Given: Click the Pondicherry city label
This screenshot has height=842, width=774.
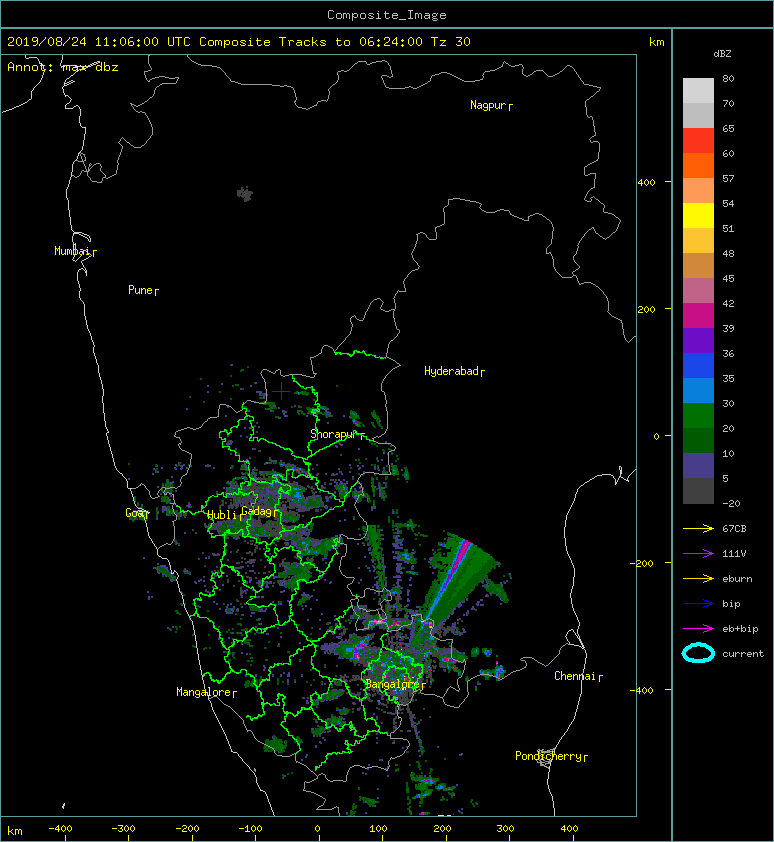Looking at the screenshot, I should pos(548,756).
